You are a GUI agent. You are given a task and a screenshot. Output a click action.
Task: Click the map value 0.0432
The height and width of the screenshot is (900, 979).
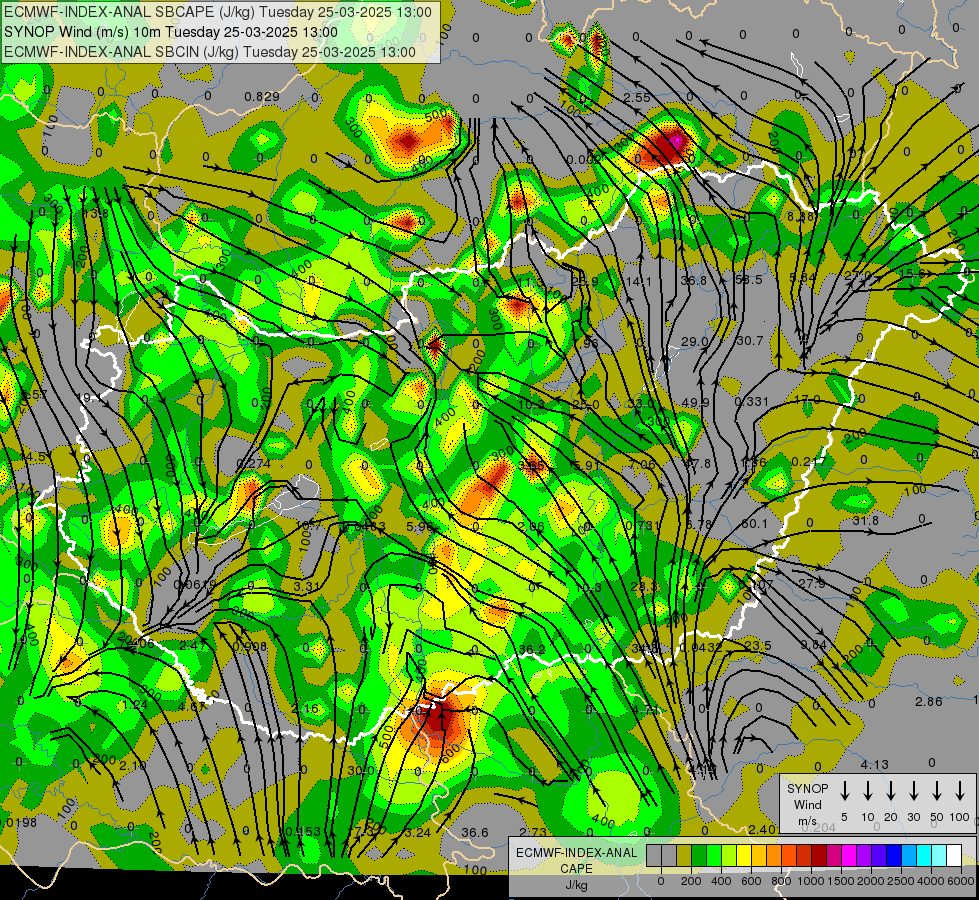click(x=701, y=647)
